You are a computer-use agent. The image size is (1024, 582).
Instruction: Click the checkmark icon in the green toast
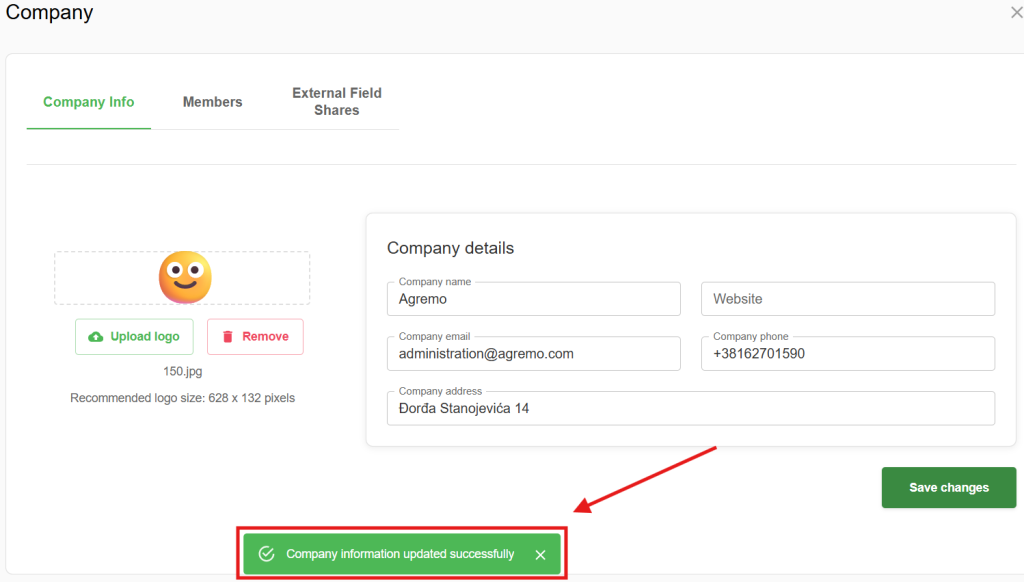[x=266, y=554]
